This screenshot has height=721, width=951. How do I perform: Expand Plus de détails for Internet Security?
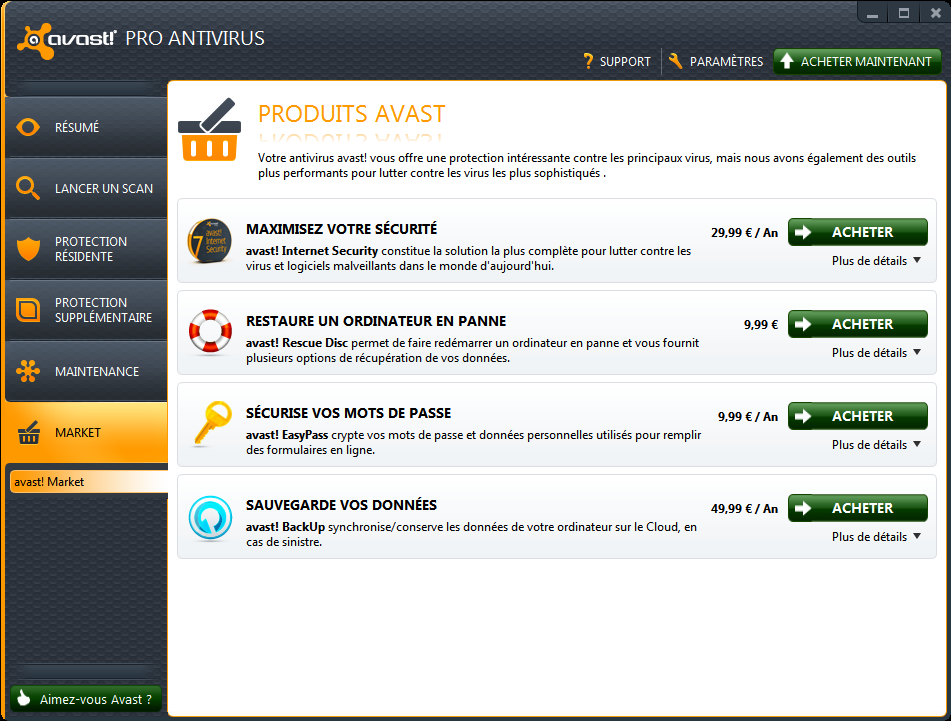tap(876, 261)
